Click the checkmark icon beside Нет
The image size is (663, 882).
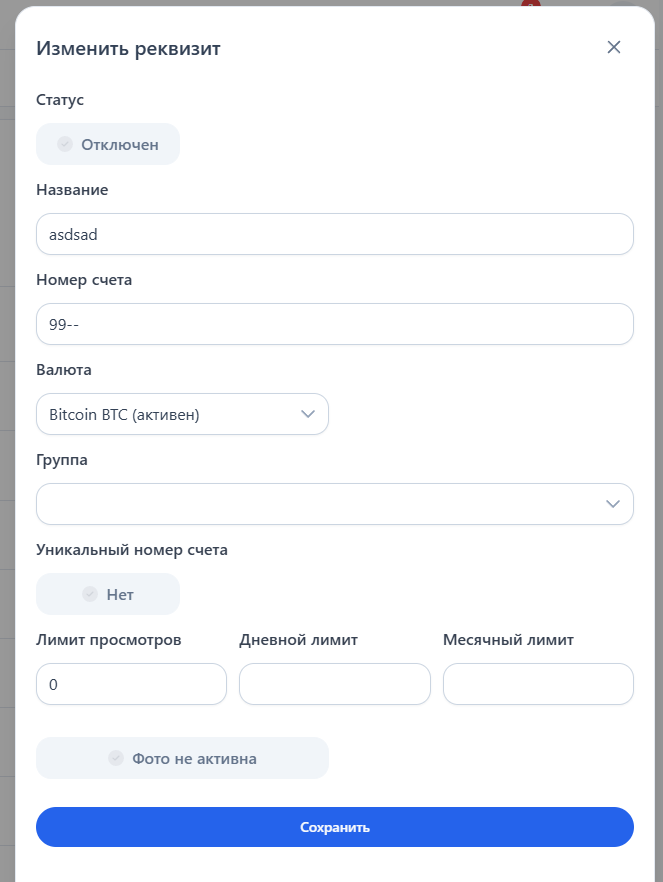click(91, 594)
